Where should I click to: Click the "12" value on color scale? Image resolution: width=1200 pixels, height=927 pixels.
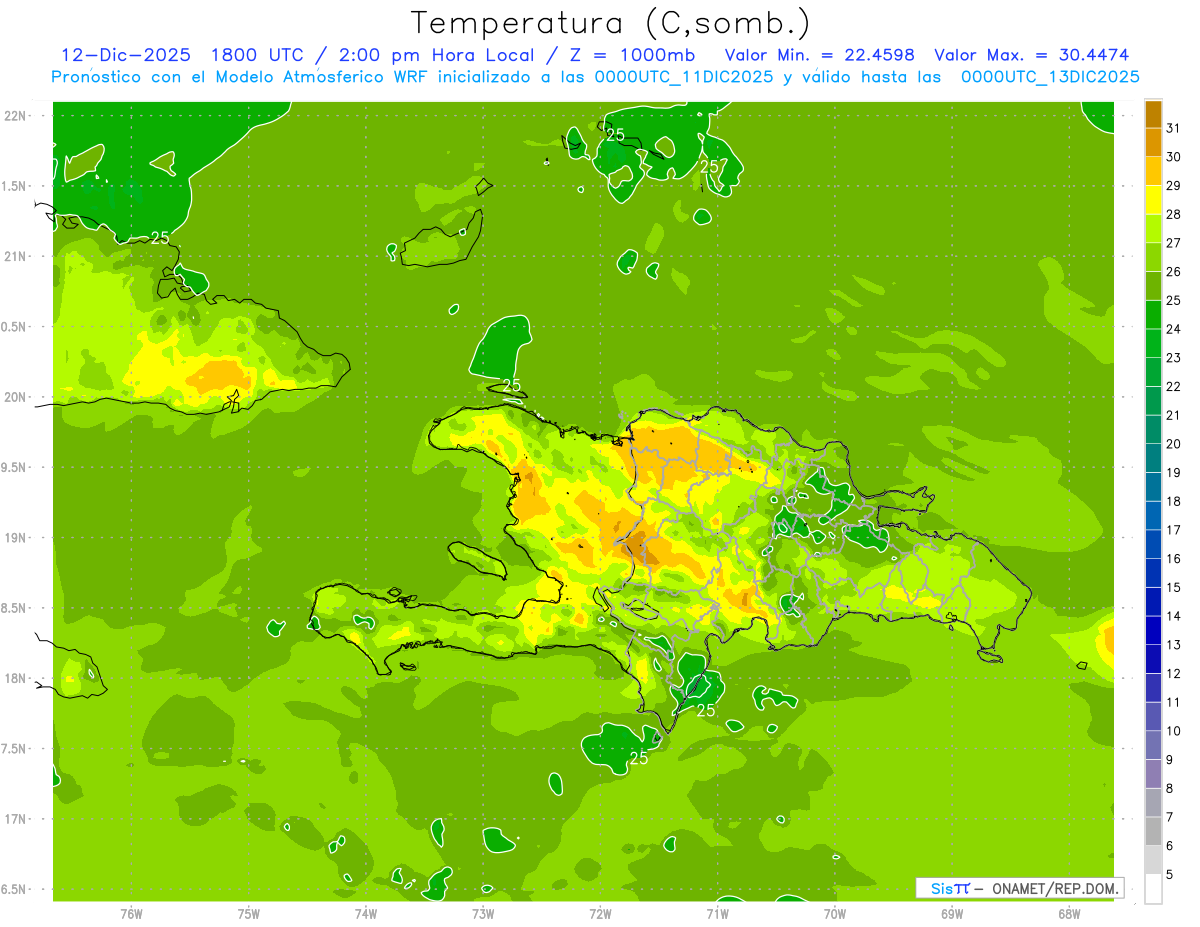[x=1174, y=674]
